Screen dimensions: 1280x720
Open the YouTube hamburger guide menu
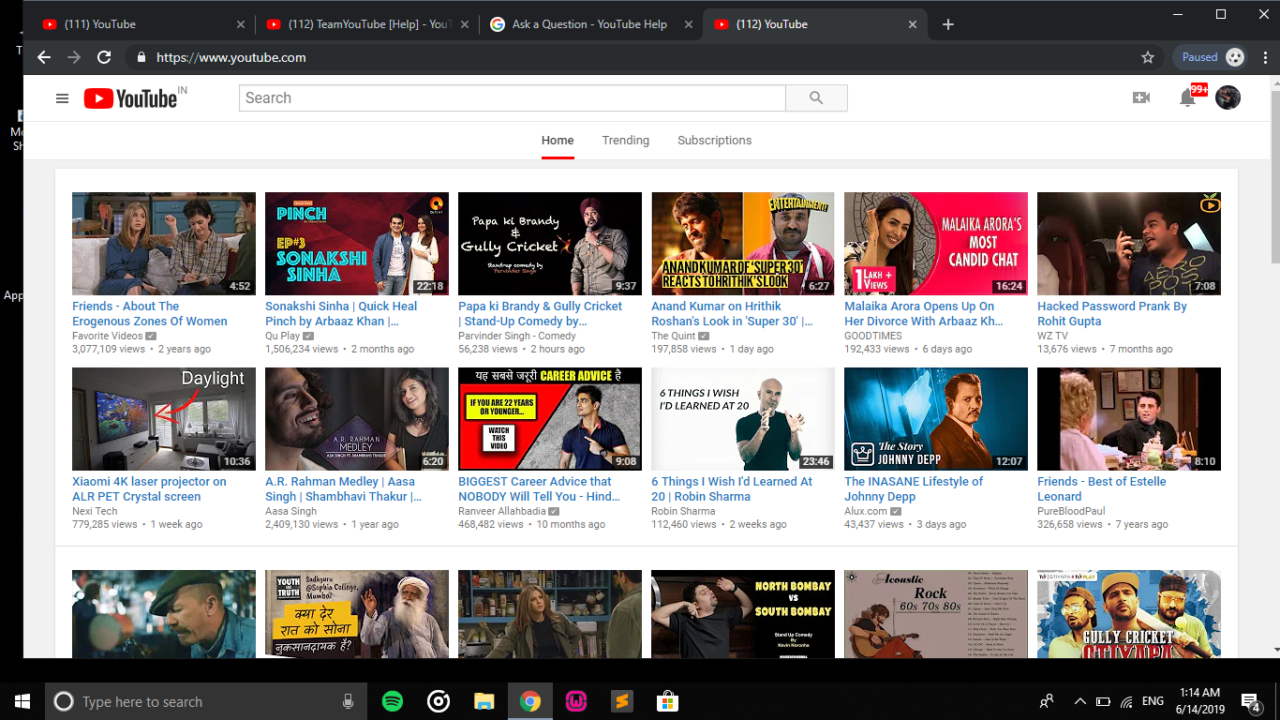(62, 98)
